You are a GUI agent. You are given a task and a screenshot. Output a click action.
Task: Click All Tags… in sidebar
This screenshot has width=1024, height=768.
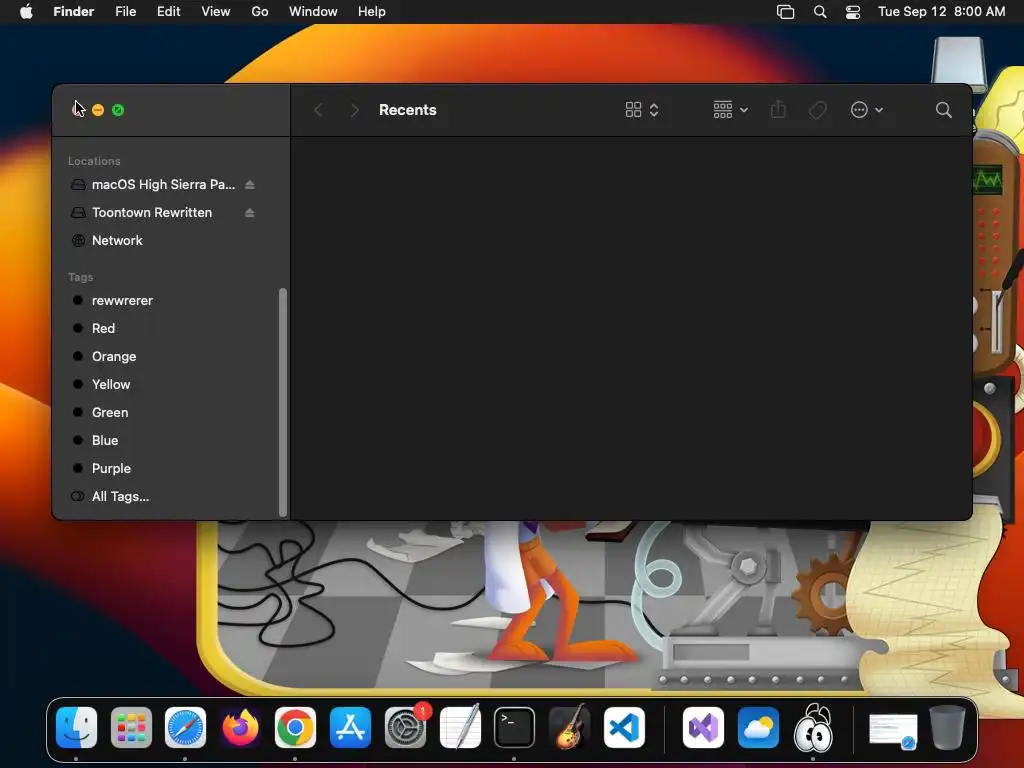tap(163, 497)
